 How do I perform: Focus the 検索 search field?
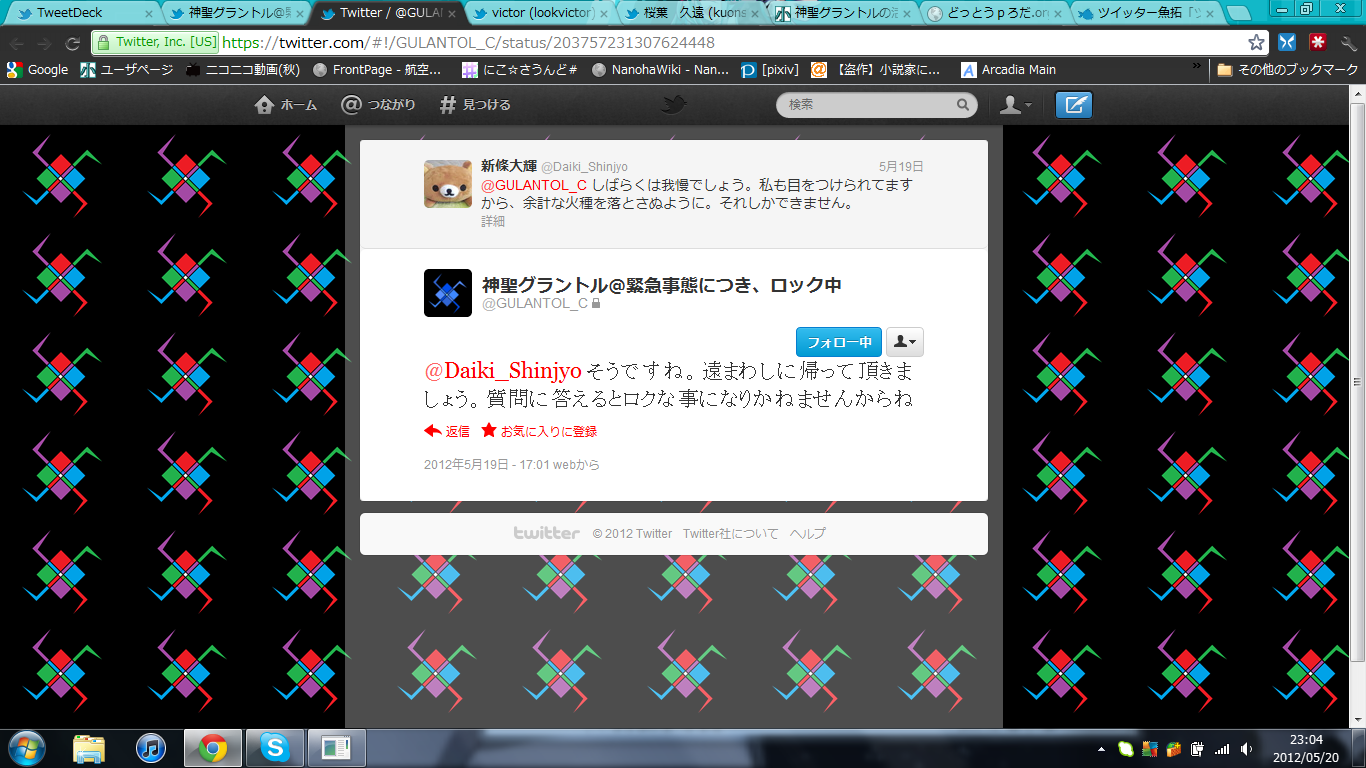876,105
